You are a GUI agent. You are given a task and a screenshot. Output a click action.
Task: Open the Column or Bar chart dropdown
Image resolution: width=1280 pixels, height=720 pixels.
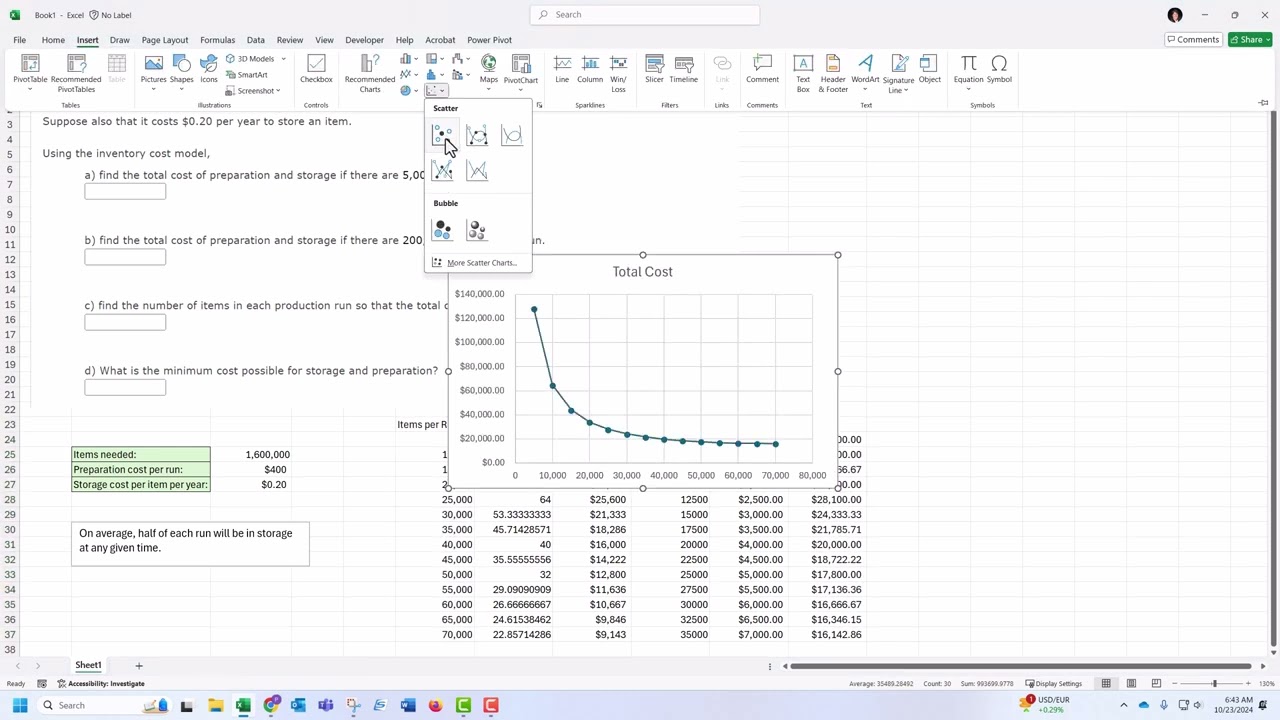click(x=408, y=59)
